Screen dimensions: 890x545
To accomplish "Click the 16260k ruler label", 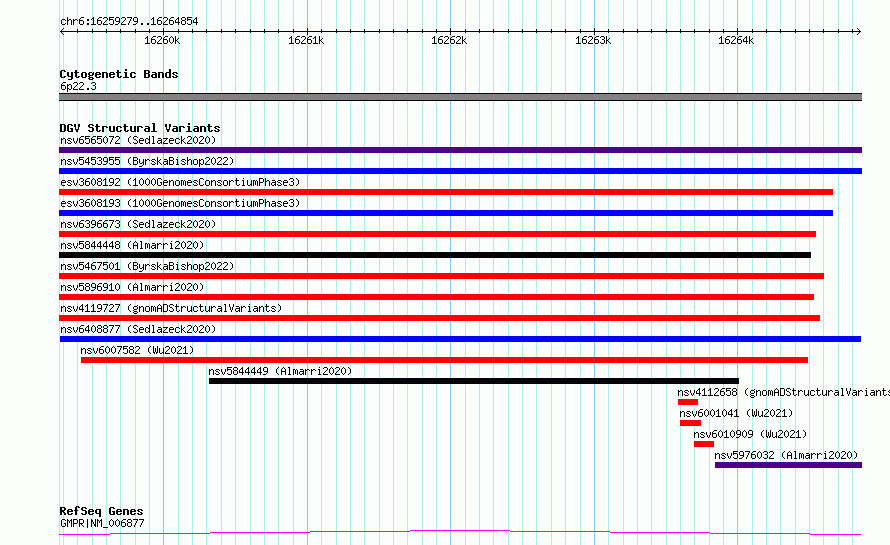I will tap(162, 40).
